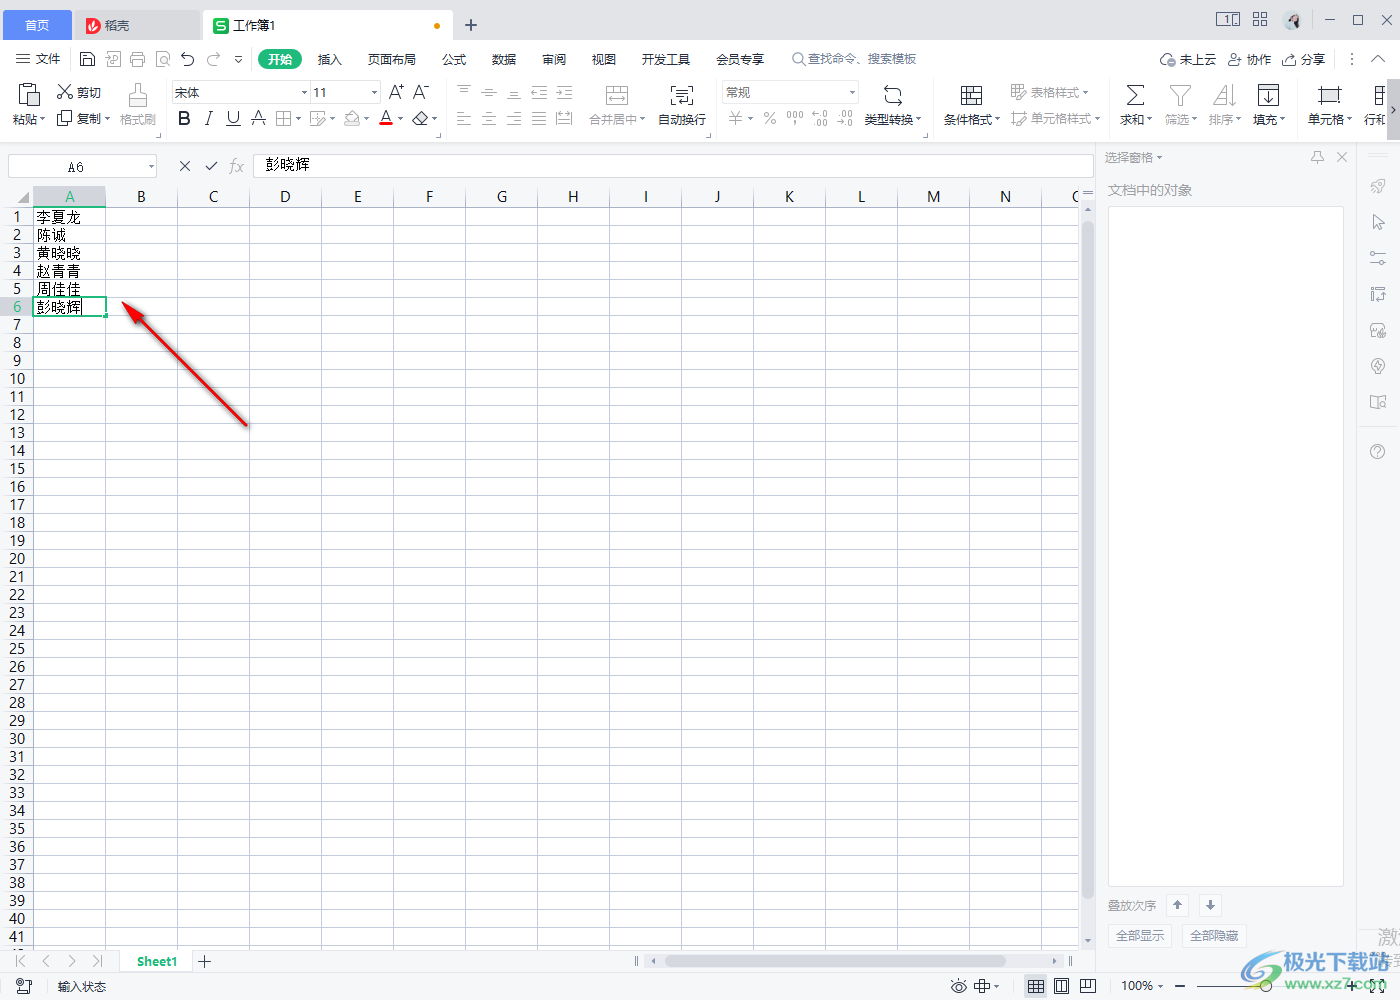Image resolution: width=1400 pixels, height=1000 pixels.
Task: Click Show All (全部显示) button
Action: pos(1140,936)
